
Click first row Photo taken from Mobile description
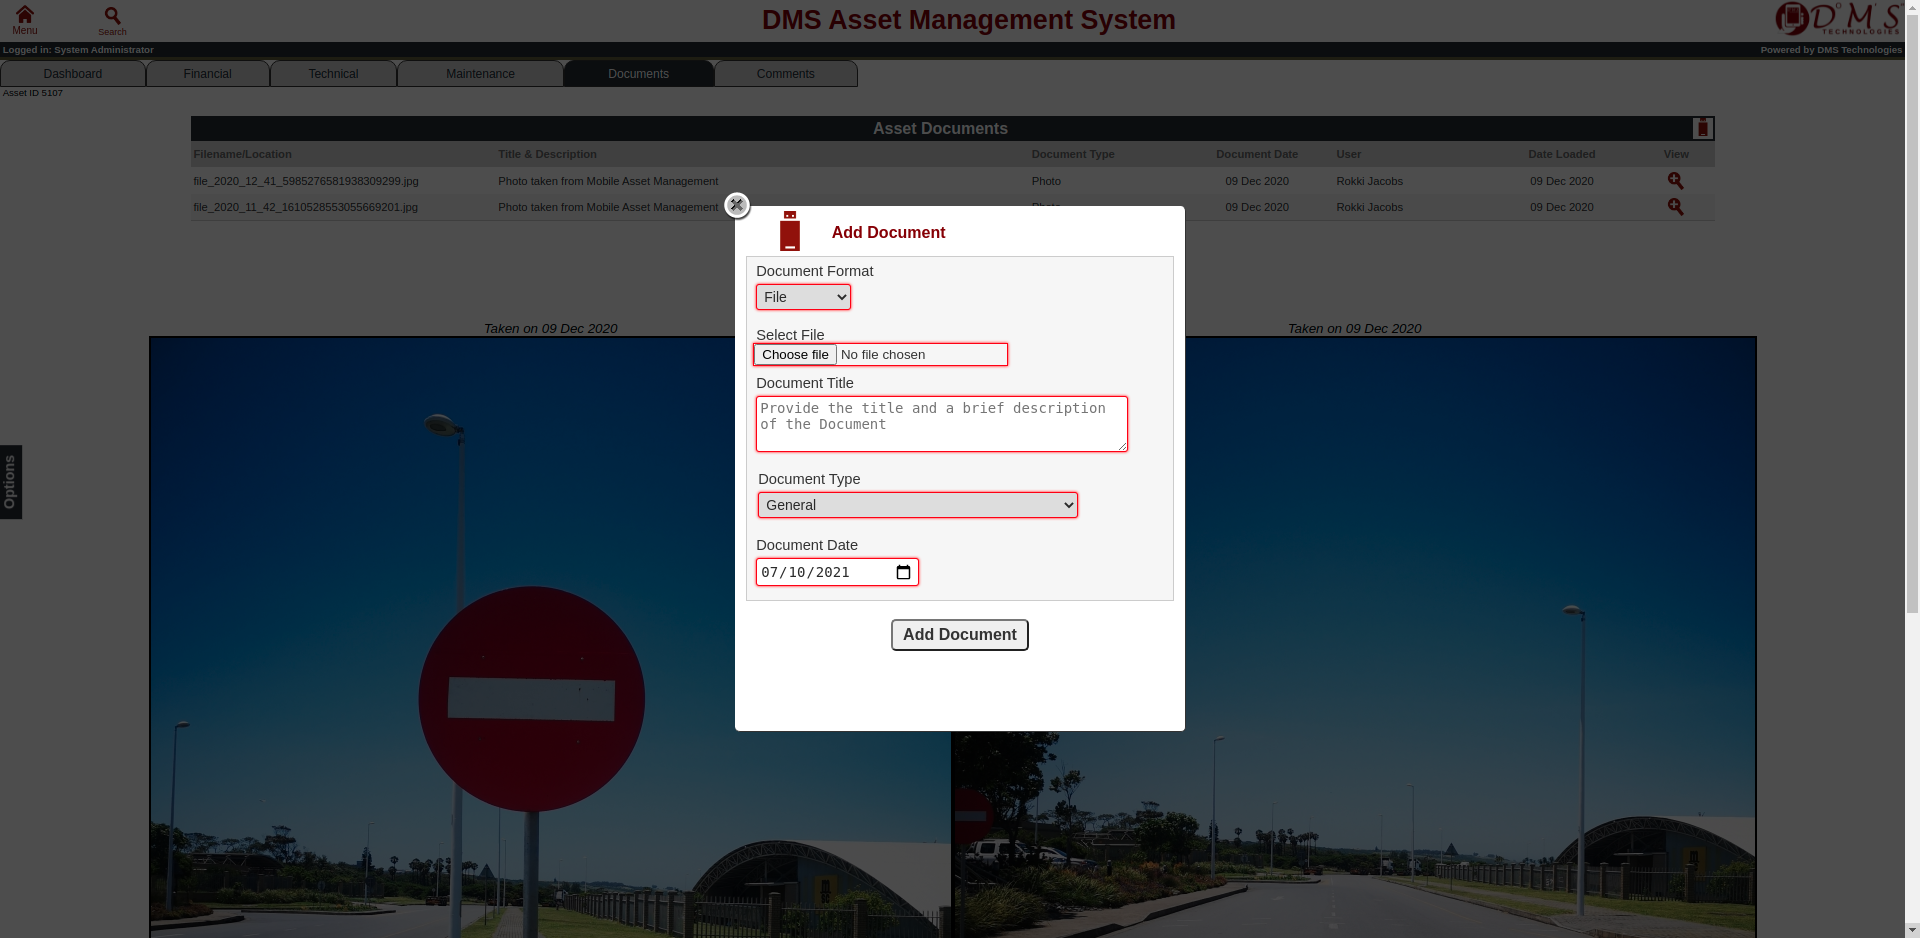pyautogui.click(x=608, y=181)
